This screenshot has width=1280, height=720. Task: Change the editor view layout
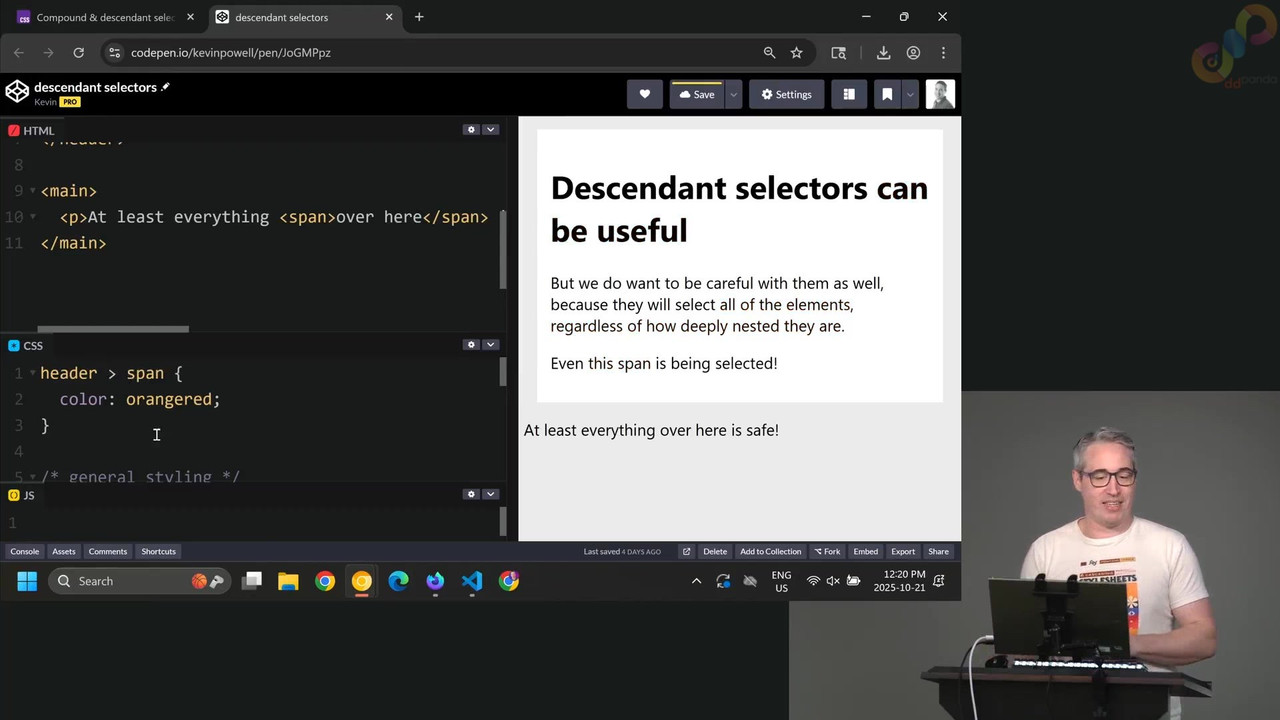tap(849, 94)
